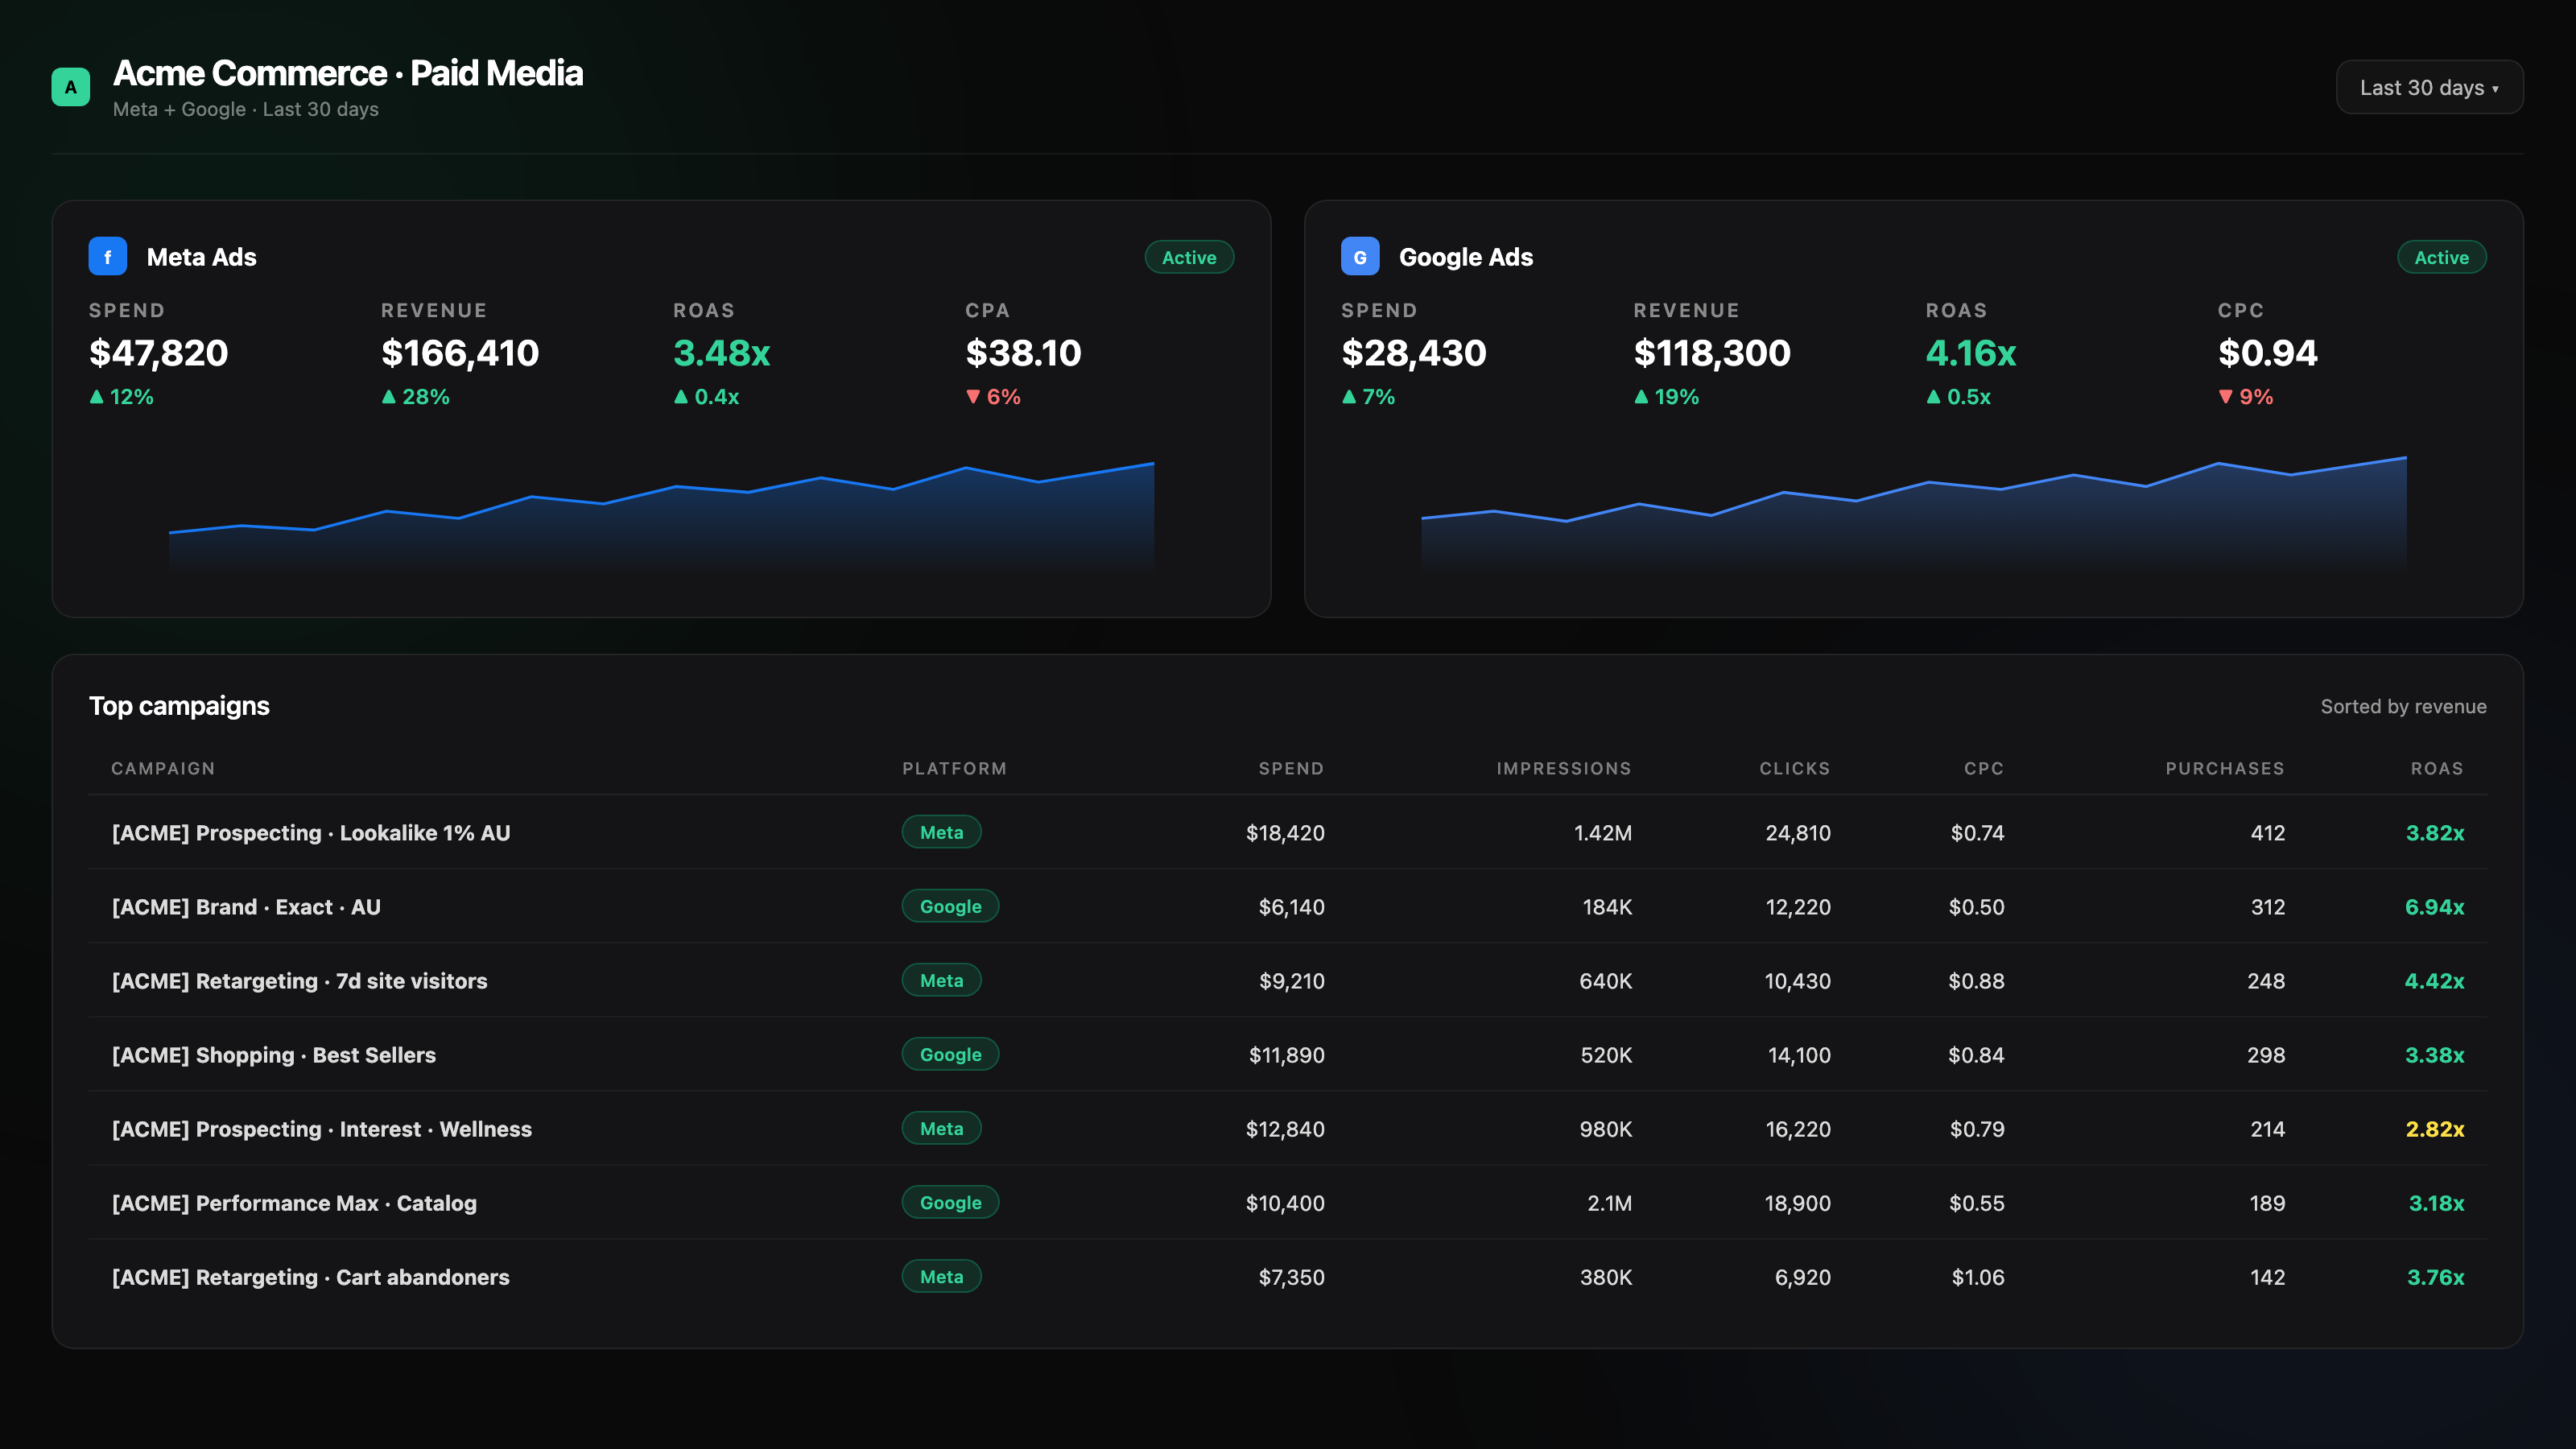Screen dimensions: 2576x1449
Task: Open campaign Retargeting · 7d site visitors
Action: coord(299,980)
